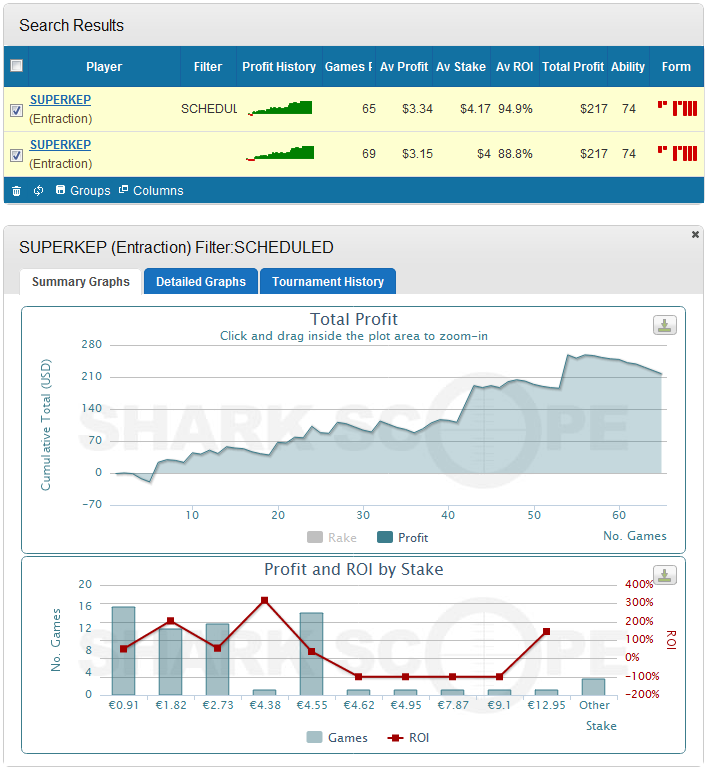Sort by Total Profit column header
Screen dimensions: 707x769
[573, 67]
